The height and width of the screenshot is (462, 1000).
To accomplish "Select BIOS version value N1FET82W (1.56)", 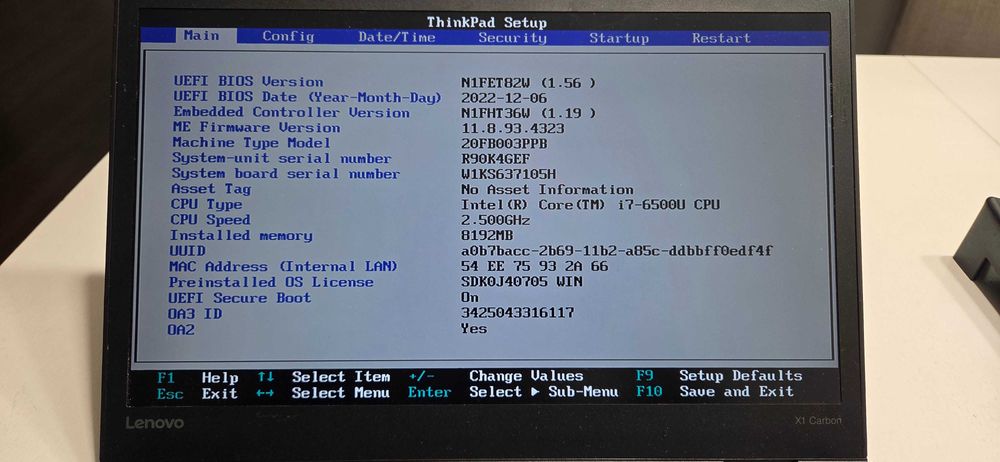I will (x=529, y=83).
